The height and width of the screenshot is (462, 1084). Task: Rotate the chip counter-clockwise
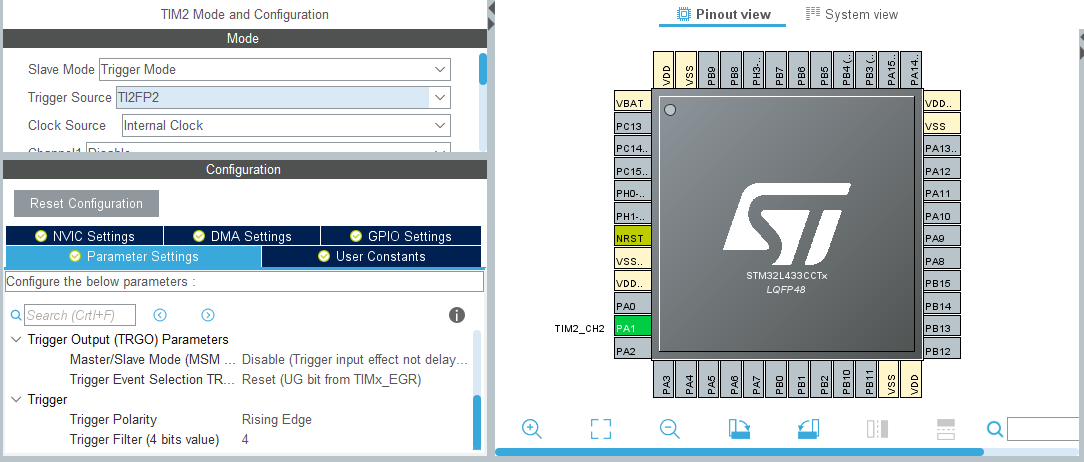(808, 429)
